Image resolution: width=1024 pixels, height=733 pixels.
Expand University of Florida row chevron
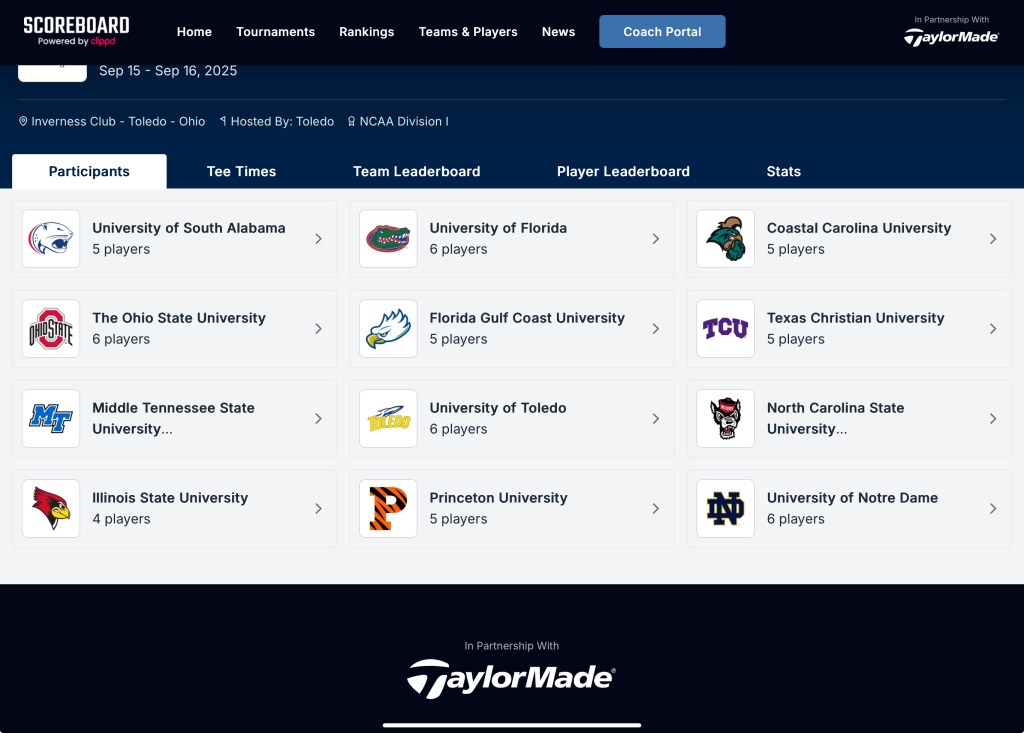click(656, 239)
